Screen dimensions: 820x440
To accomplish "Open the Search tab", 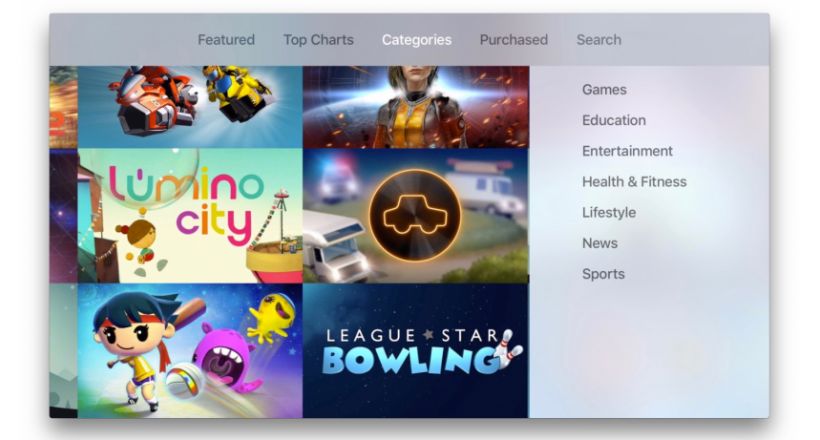I will coord(599,40).
